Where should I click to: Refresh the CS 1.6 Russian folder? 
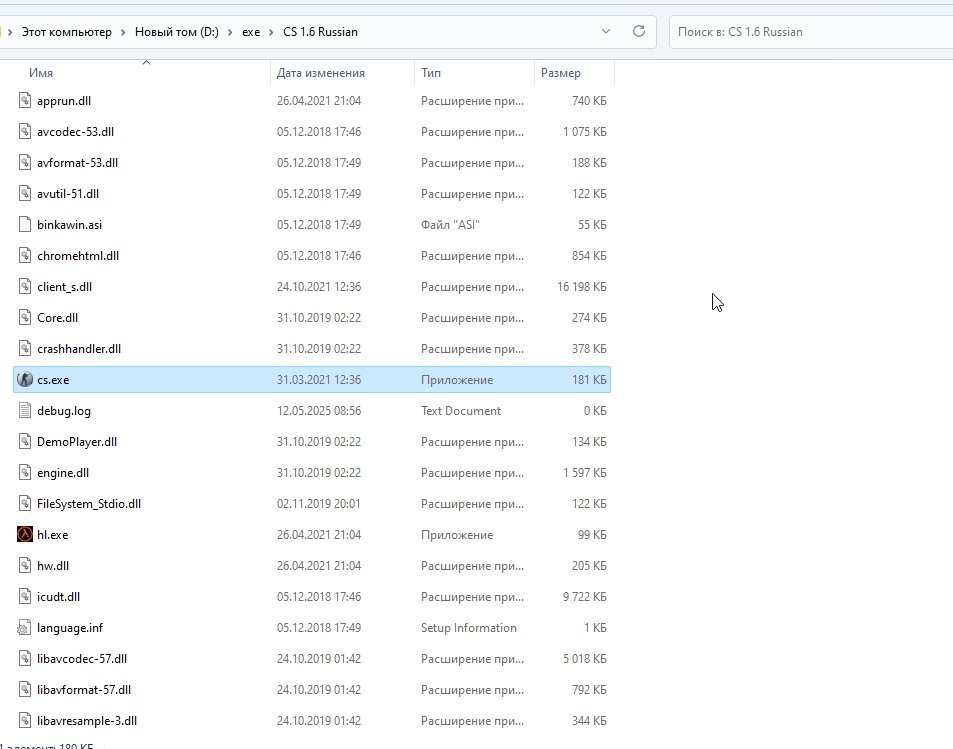(639, 31)
